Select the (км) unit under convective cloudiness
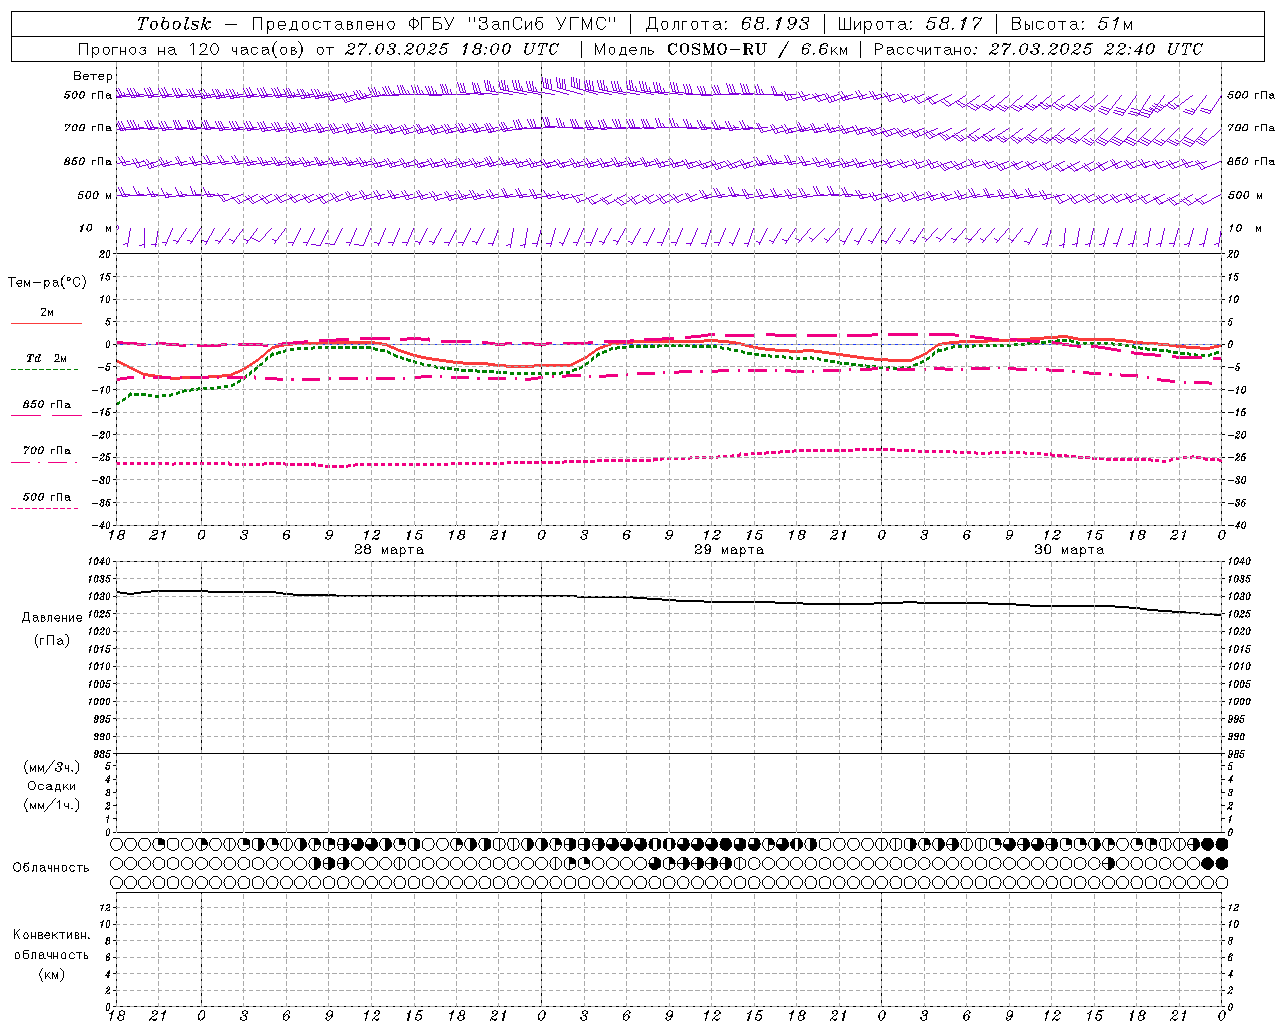The image size is (1280, 1024). pos(51,974)
